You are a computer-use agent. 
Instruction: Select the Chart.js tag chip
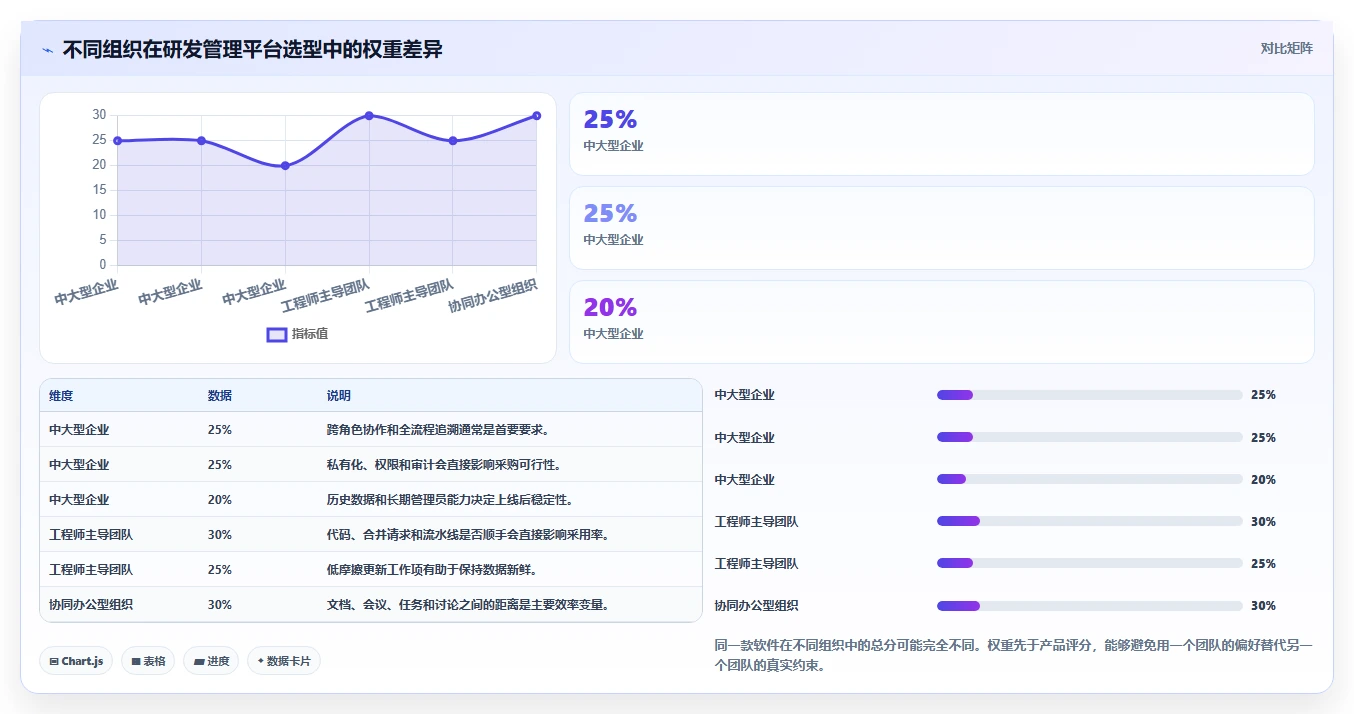click(x=77, y=661)
